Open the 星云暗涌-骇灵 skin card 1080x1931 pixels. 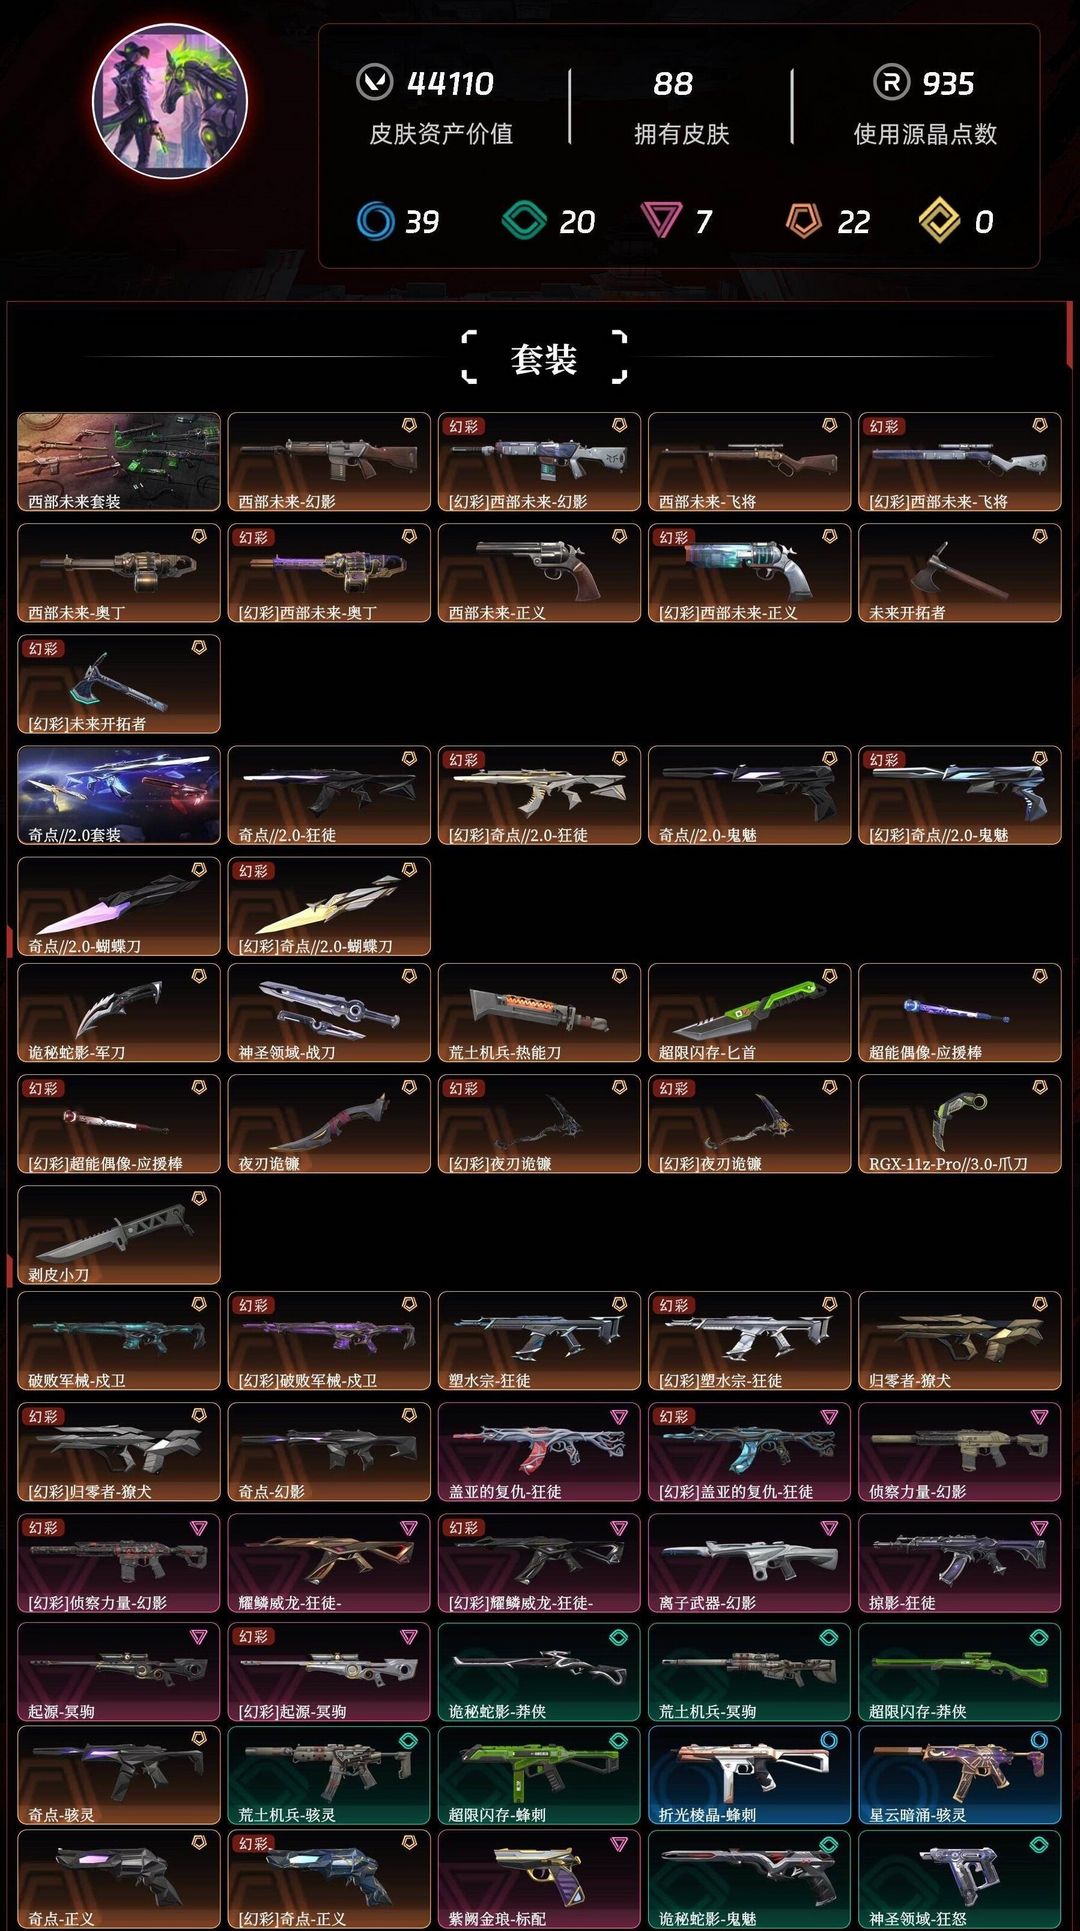[960, 1775]
